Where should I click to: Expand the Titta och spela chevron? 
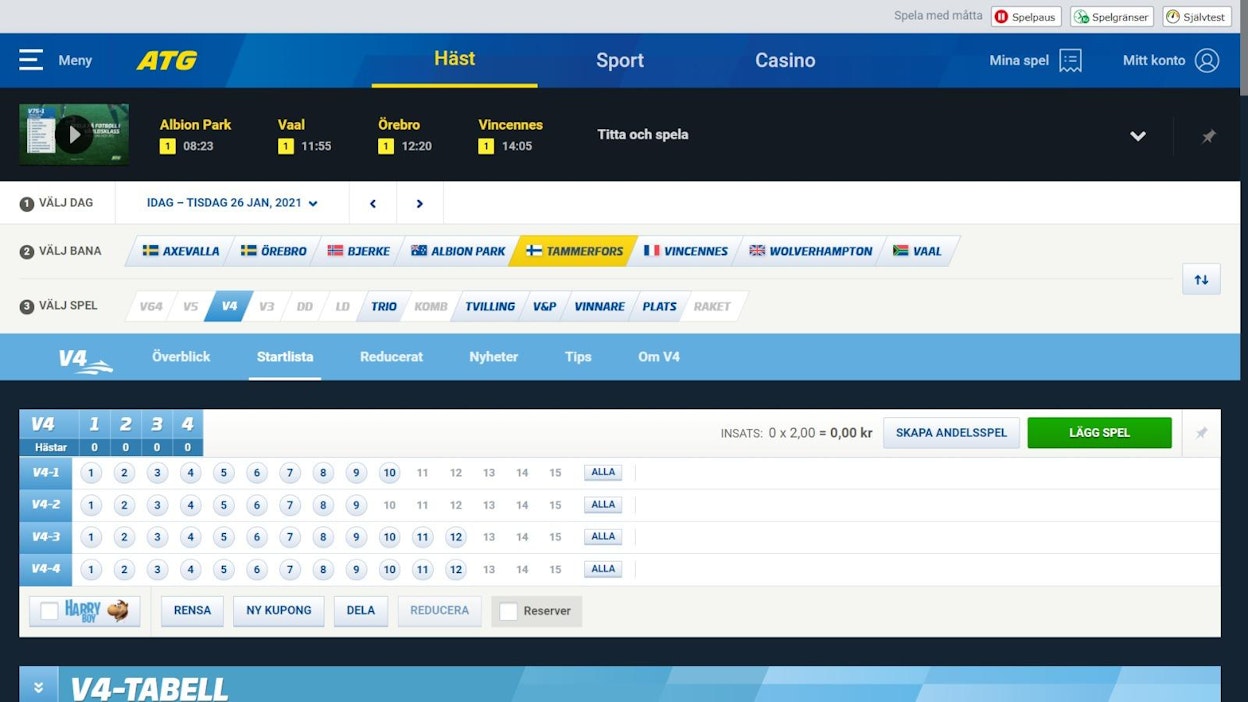pos(1138,136)
